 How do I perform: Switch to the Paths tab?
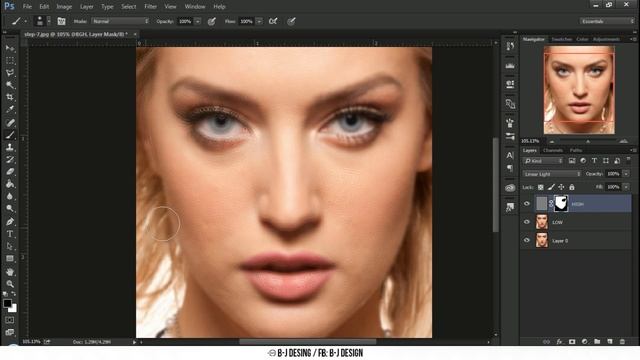[x=576, y=150]
